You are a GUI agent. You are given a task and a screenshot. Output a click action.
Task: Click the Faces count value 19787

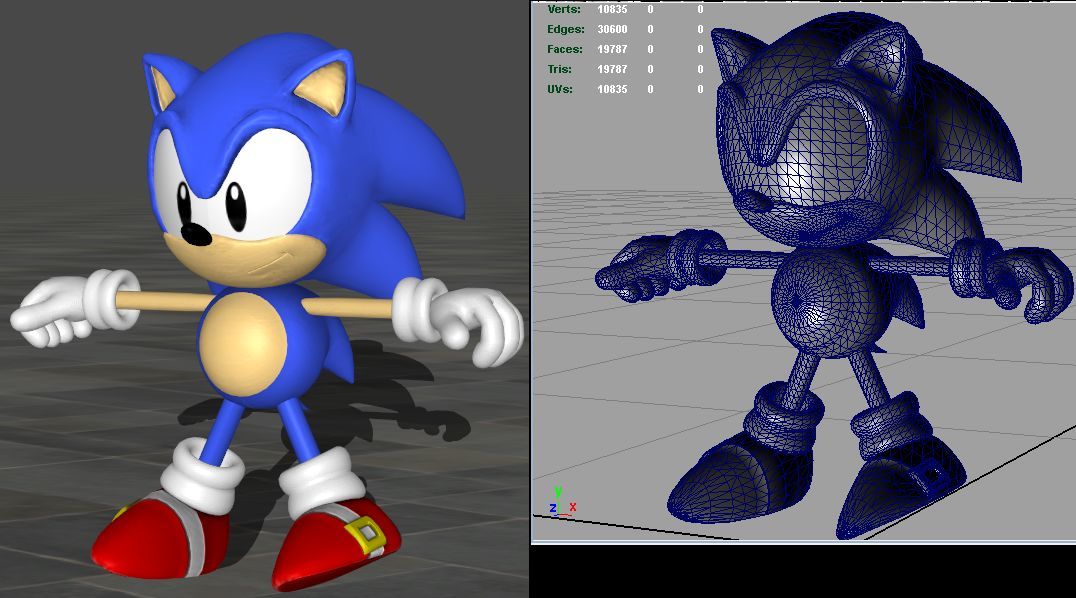(x=612, y=49)
